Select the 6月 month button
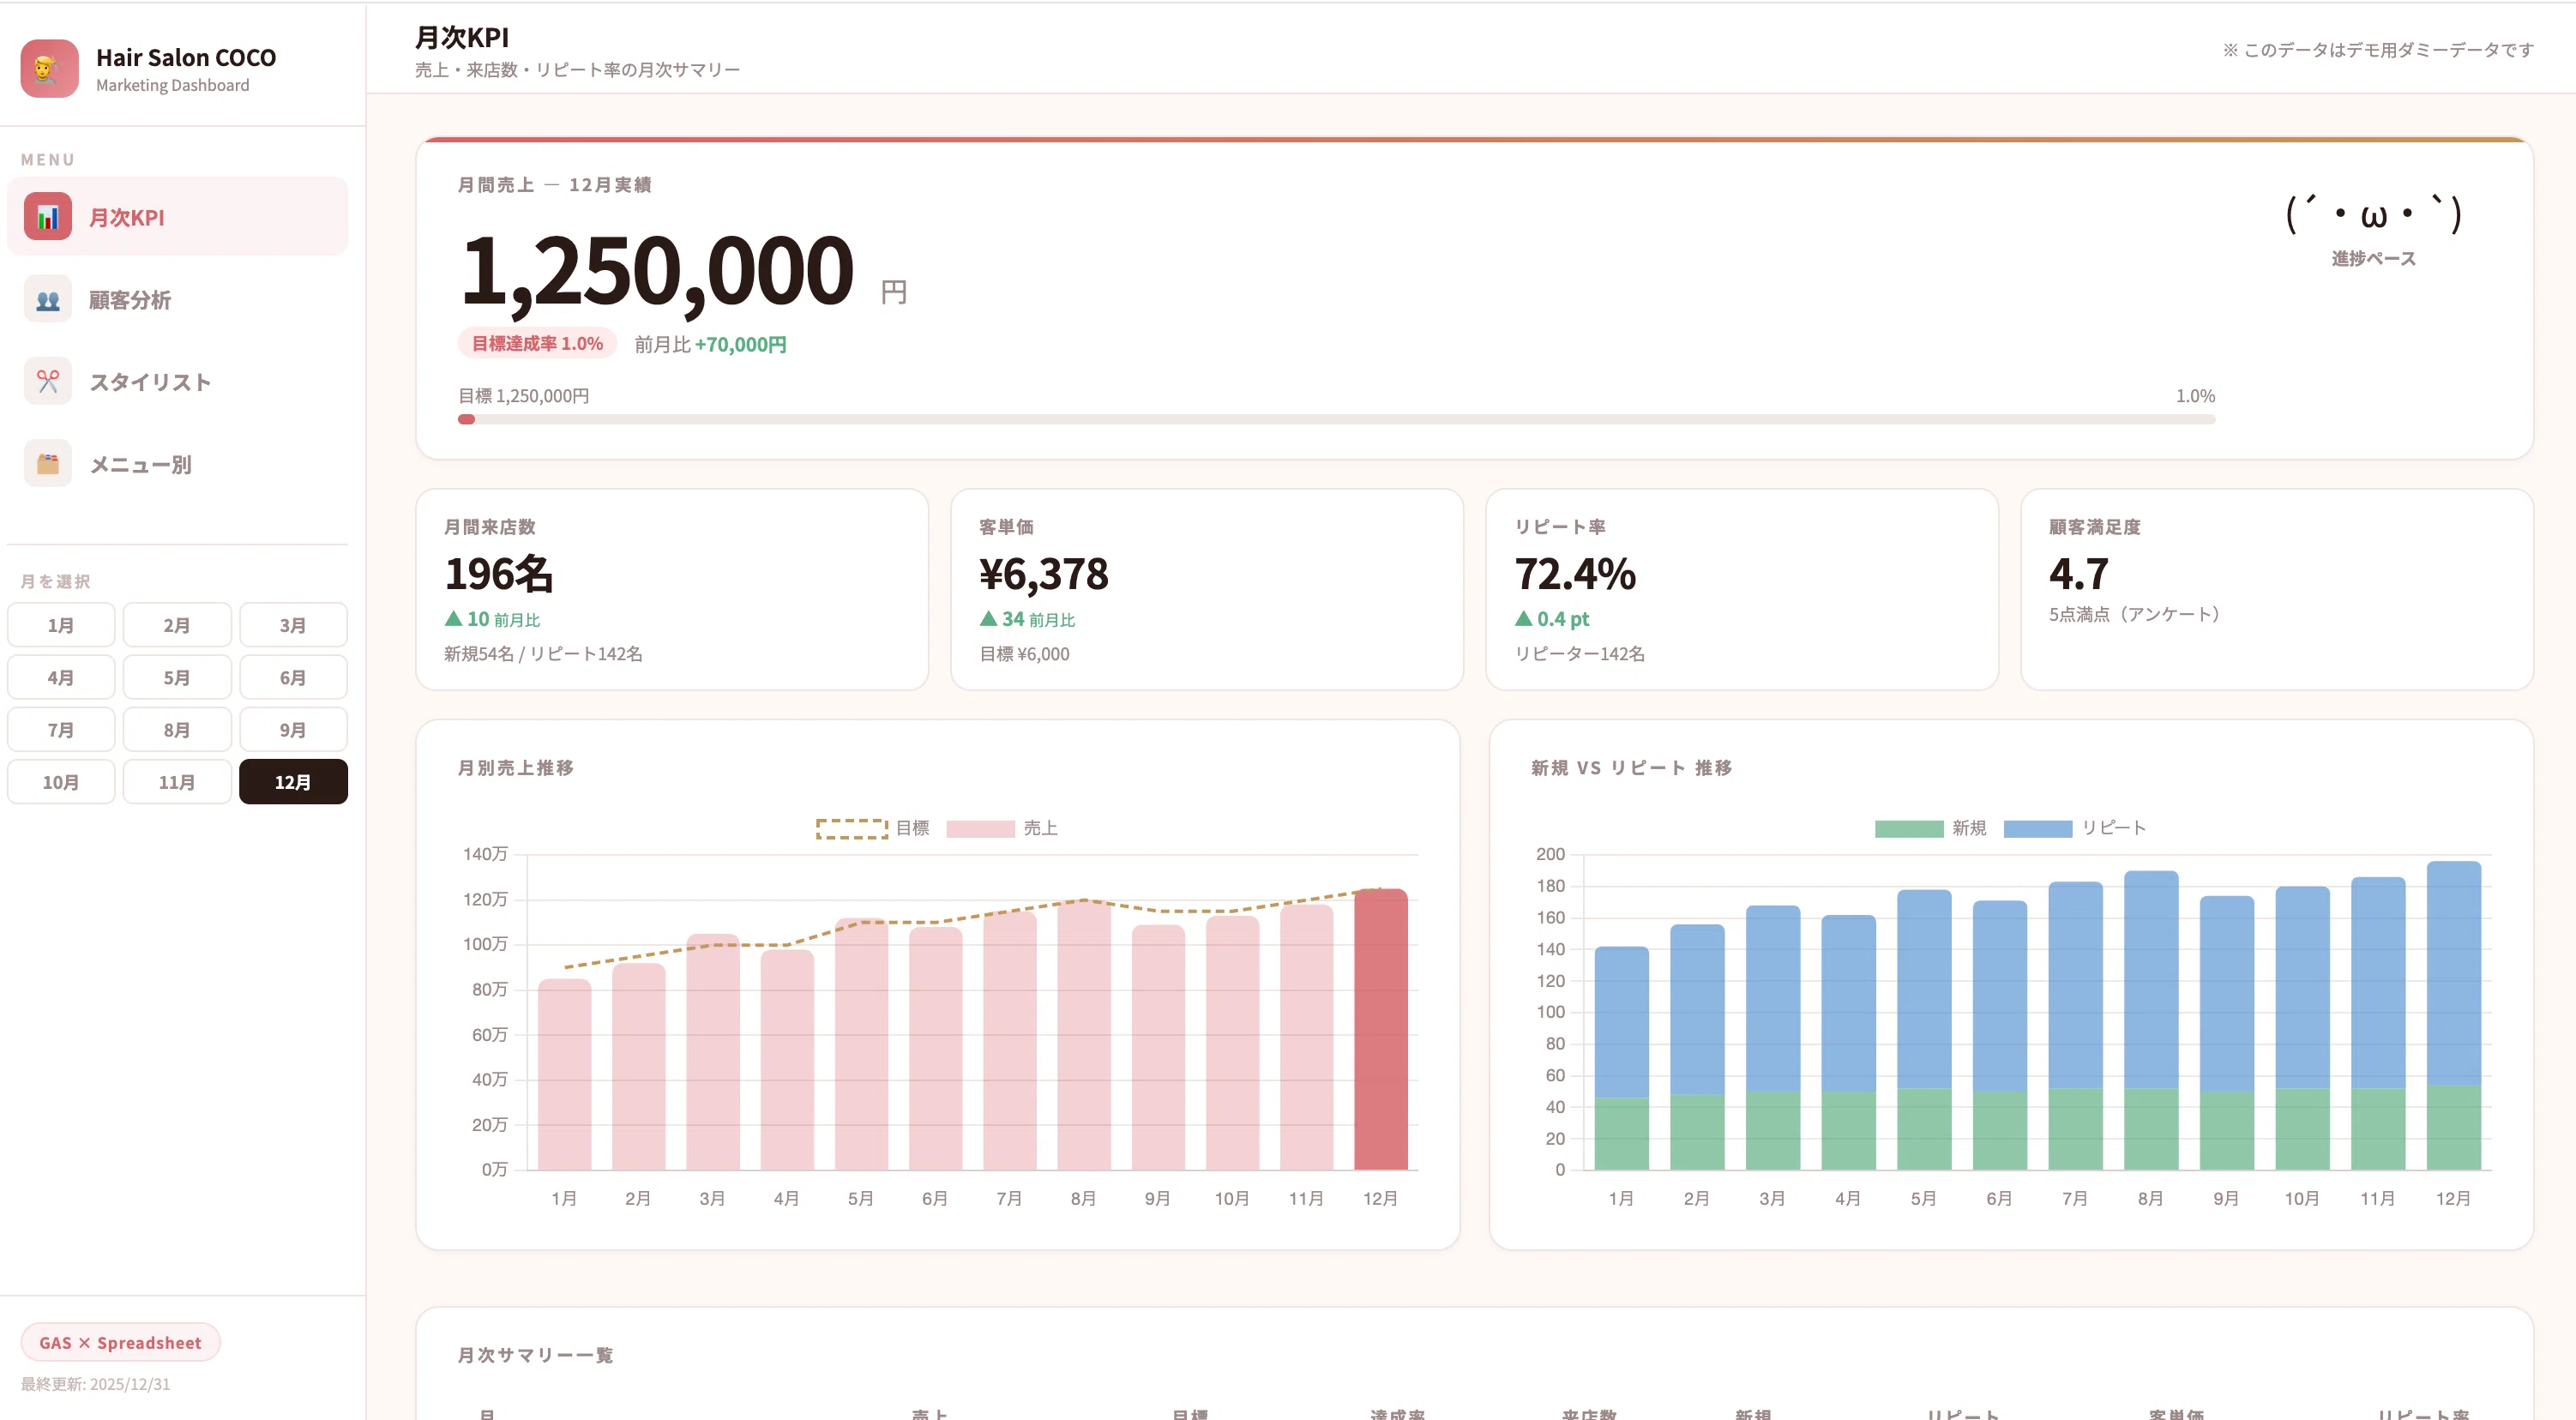Image resolution: width=2576 pixels, height=1420 pixels. click(293, 677)
